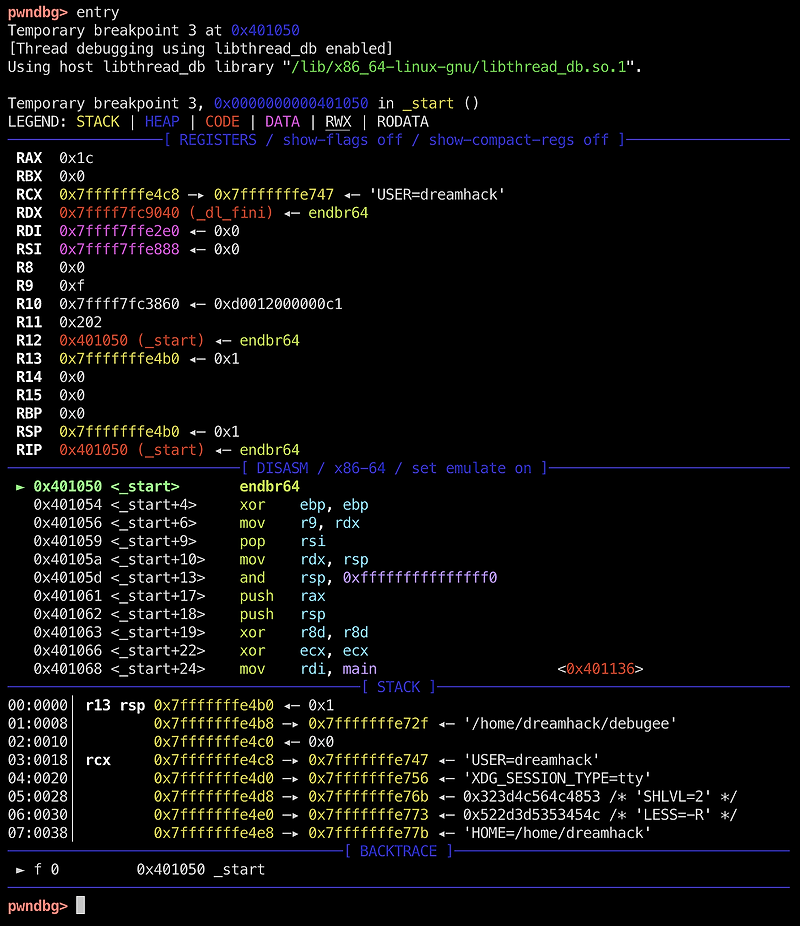Click the BACKTRACE section header
Image resolution: width=800 pixels, height=926 pixels.
[399, 852]
